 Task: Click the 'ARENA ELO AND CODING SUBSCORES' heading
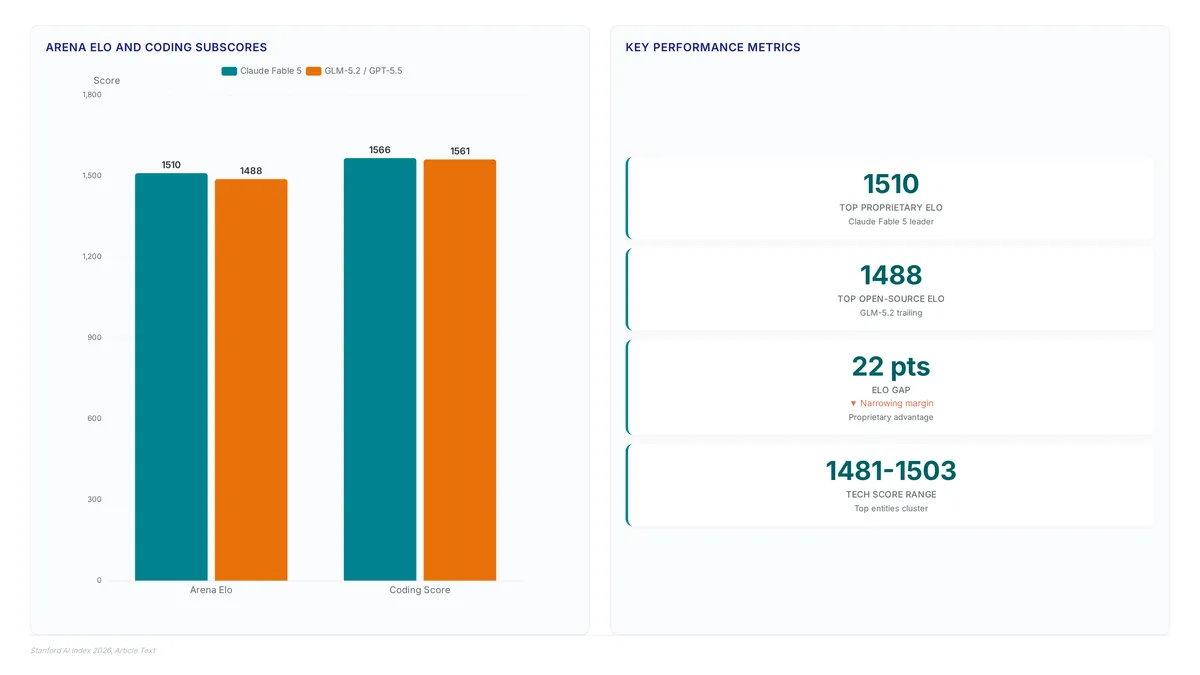[156, 47]
